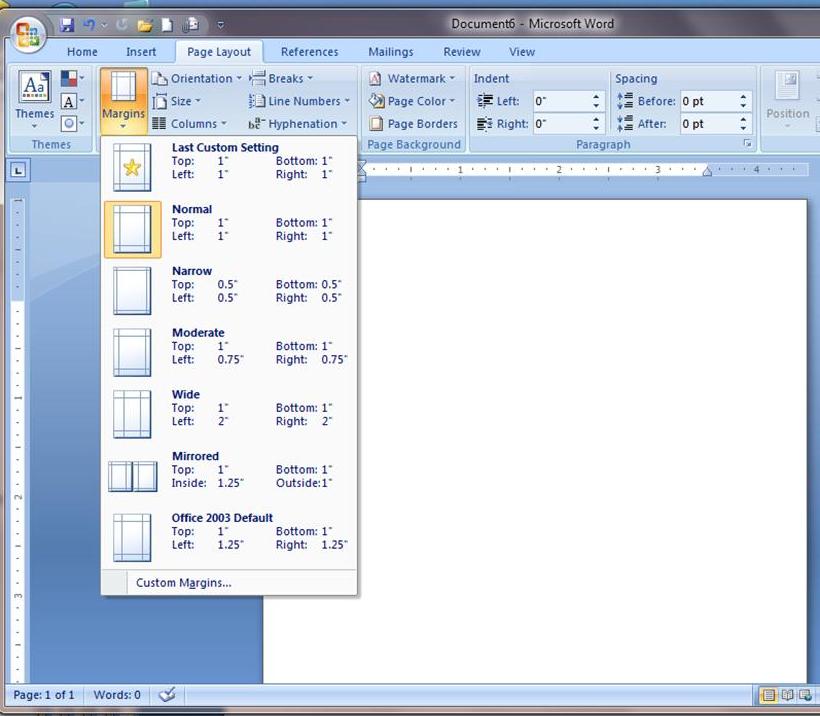Click the Redo icon in Quick Access toolbar

[x=122, y=25]
